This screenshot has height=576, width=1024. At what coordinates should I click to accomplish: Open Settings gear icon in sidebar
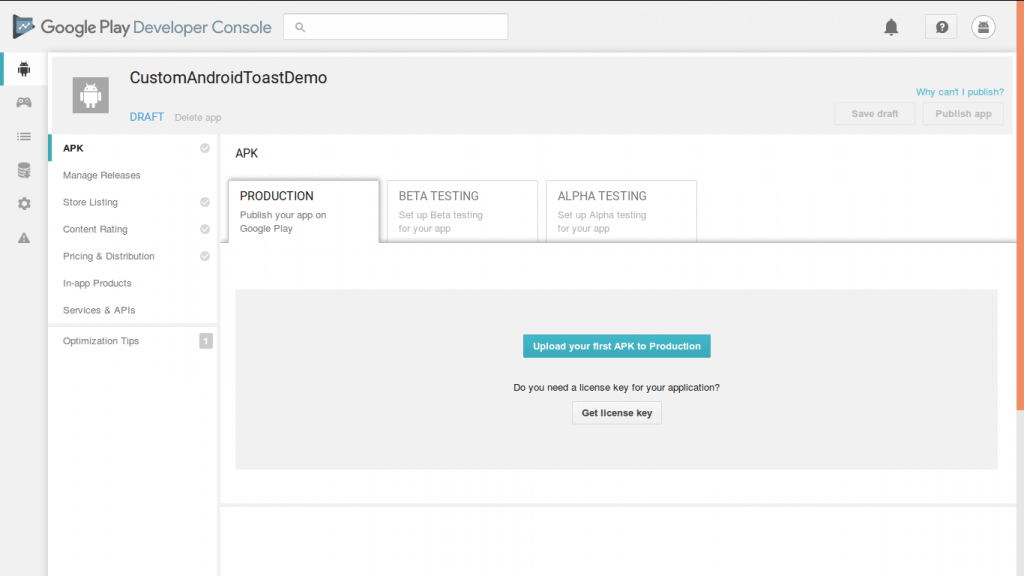pyautogui.click(x=24, y=204)
